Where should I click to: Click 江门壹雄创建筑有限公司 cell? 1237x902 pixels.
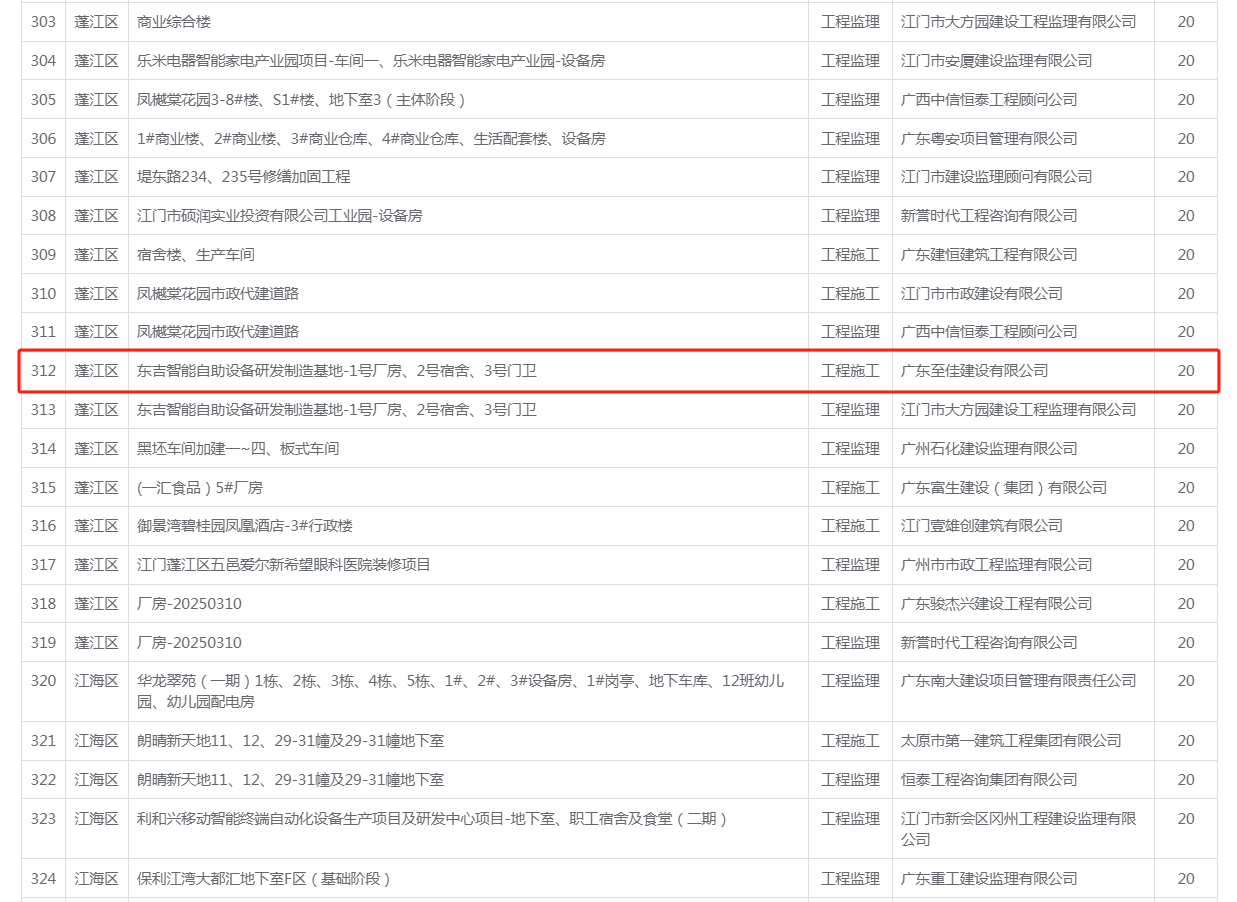tap(982, 526)
